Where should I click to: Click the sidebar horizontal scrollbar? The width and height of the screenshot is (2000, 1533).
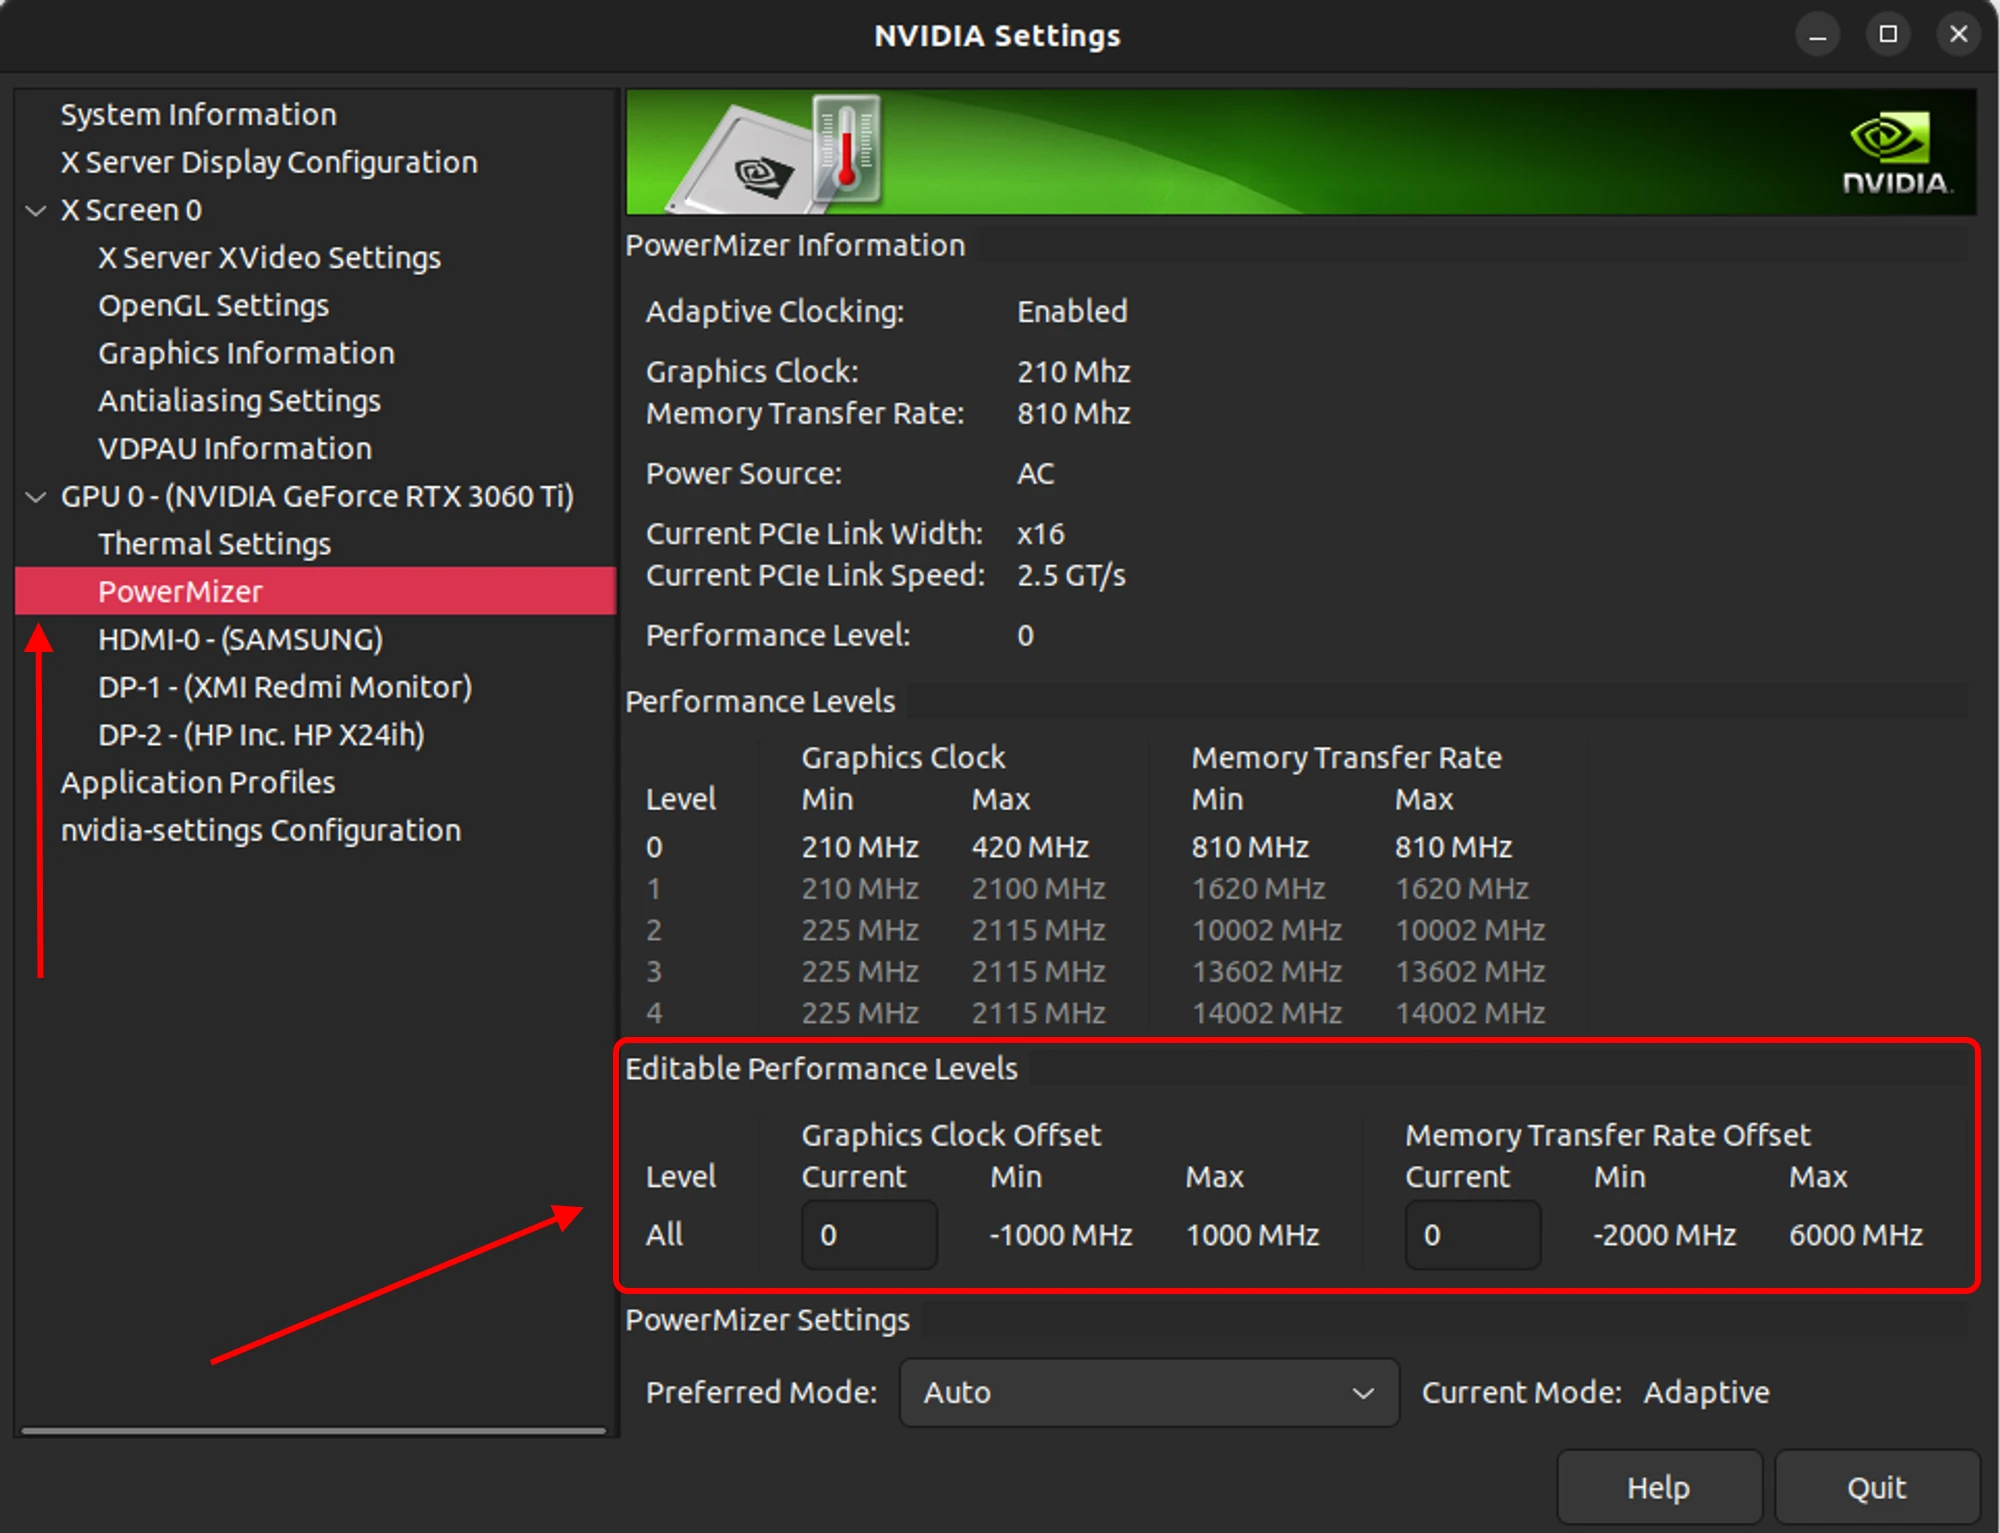tap(313, 1431)
